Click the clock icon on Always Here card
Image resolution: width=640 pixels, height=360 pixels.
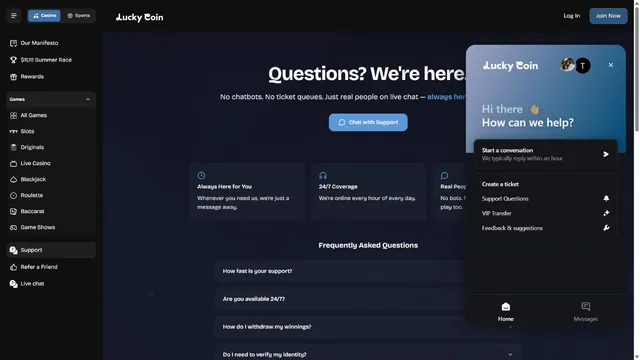201,176
